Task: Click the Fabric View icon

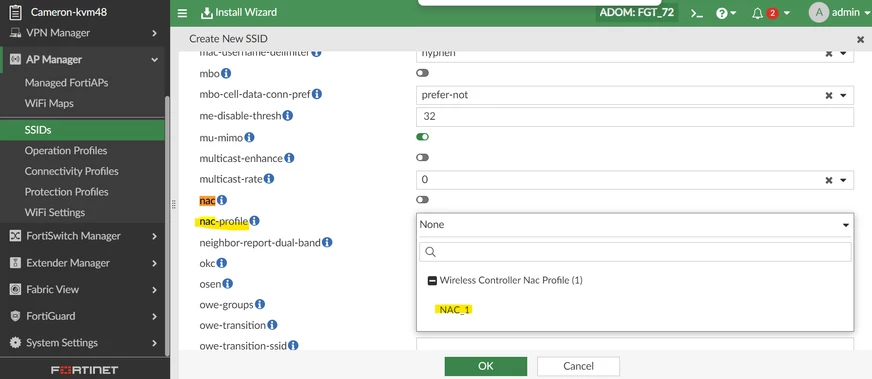Action: [x=16, y=290]
